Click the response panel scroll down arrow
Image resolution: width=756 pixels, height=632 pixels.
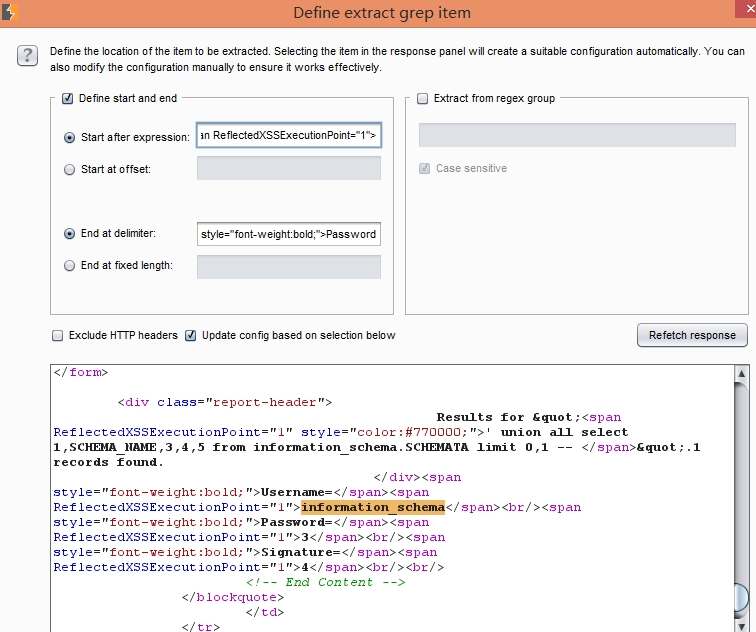point(742,625)
